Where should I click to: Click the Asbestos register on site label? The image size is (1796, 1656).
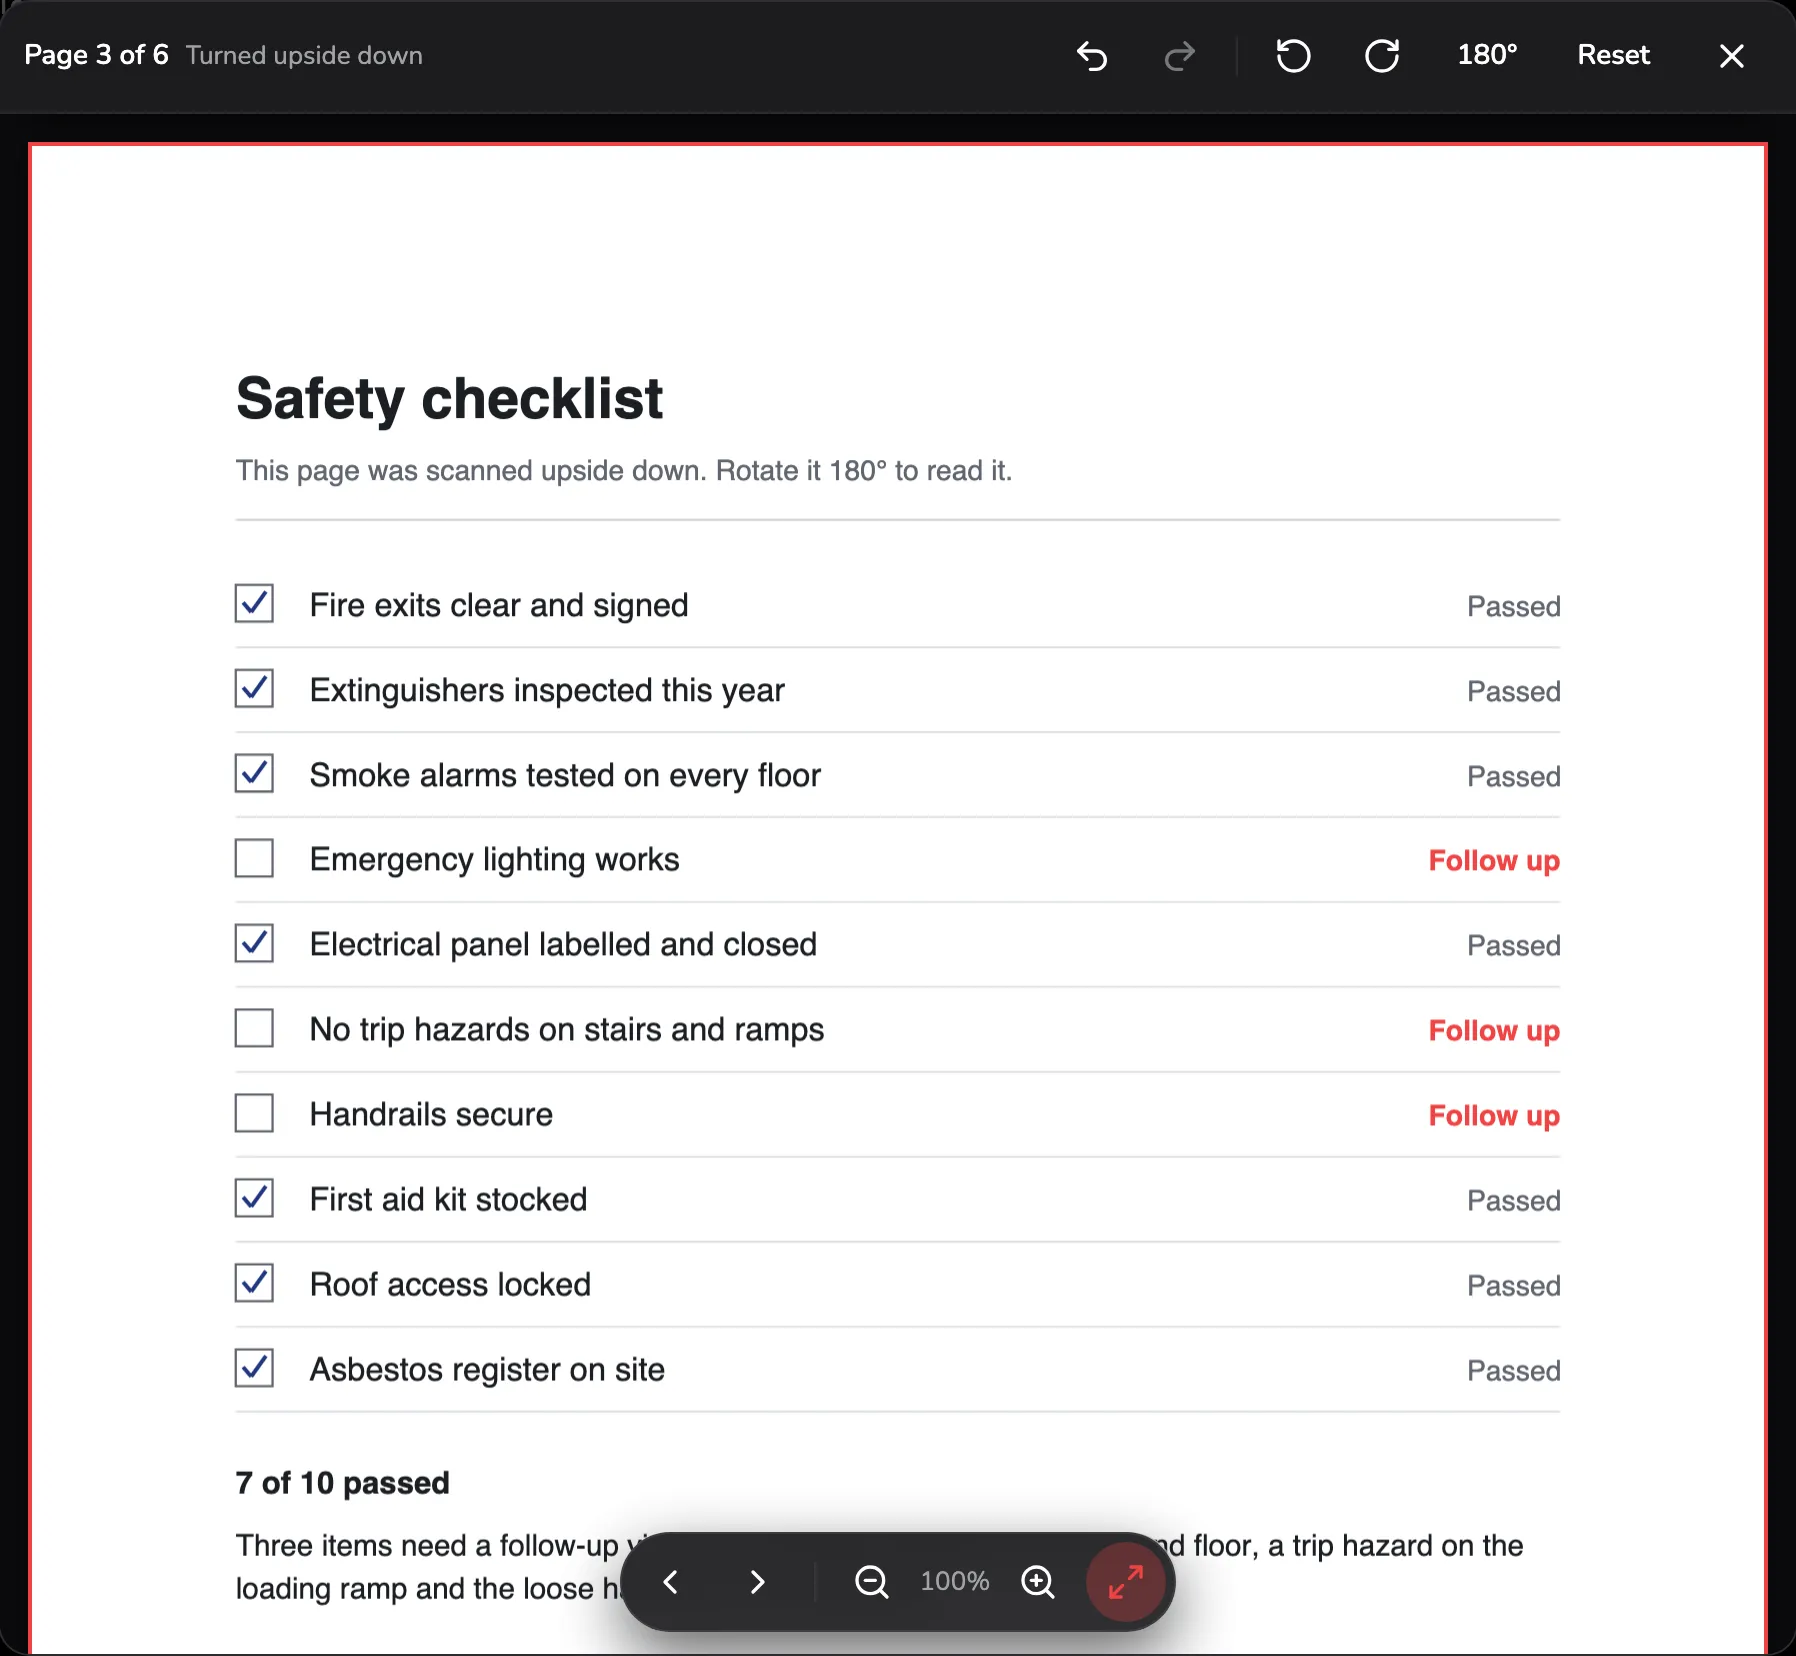487,1370
